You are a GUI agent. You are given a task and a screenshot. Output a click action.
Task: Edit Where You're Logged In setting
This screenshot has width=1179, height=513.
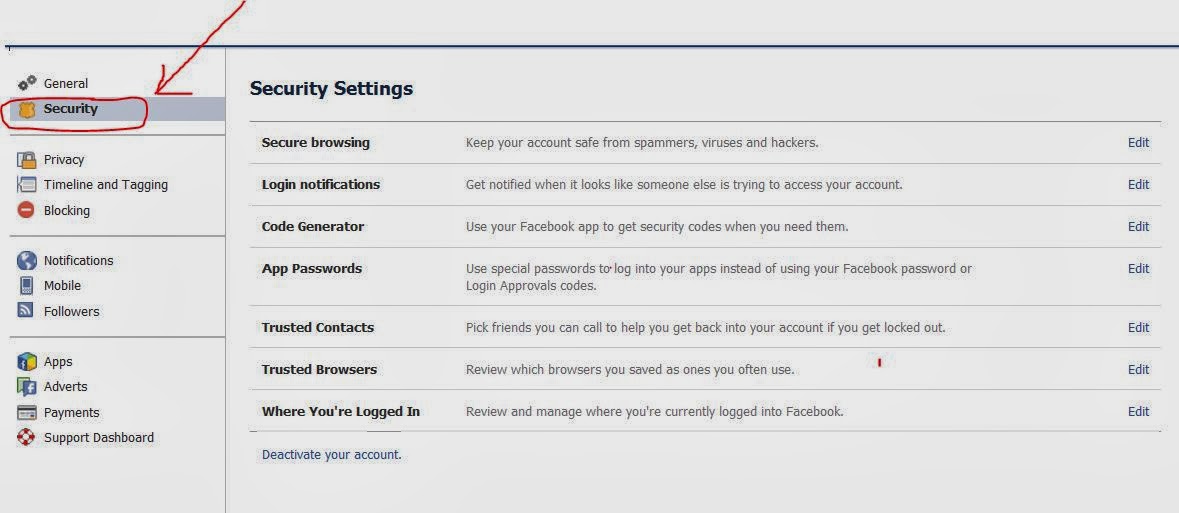coord(1138,411)
